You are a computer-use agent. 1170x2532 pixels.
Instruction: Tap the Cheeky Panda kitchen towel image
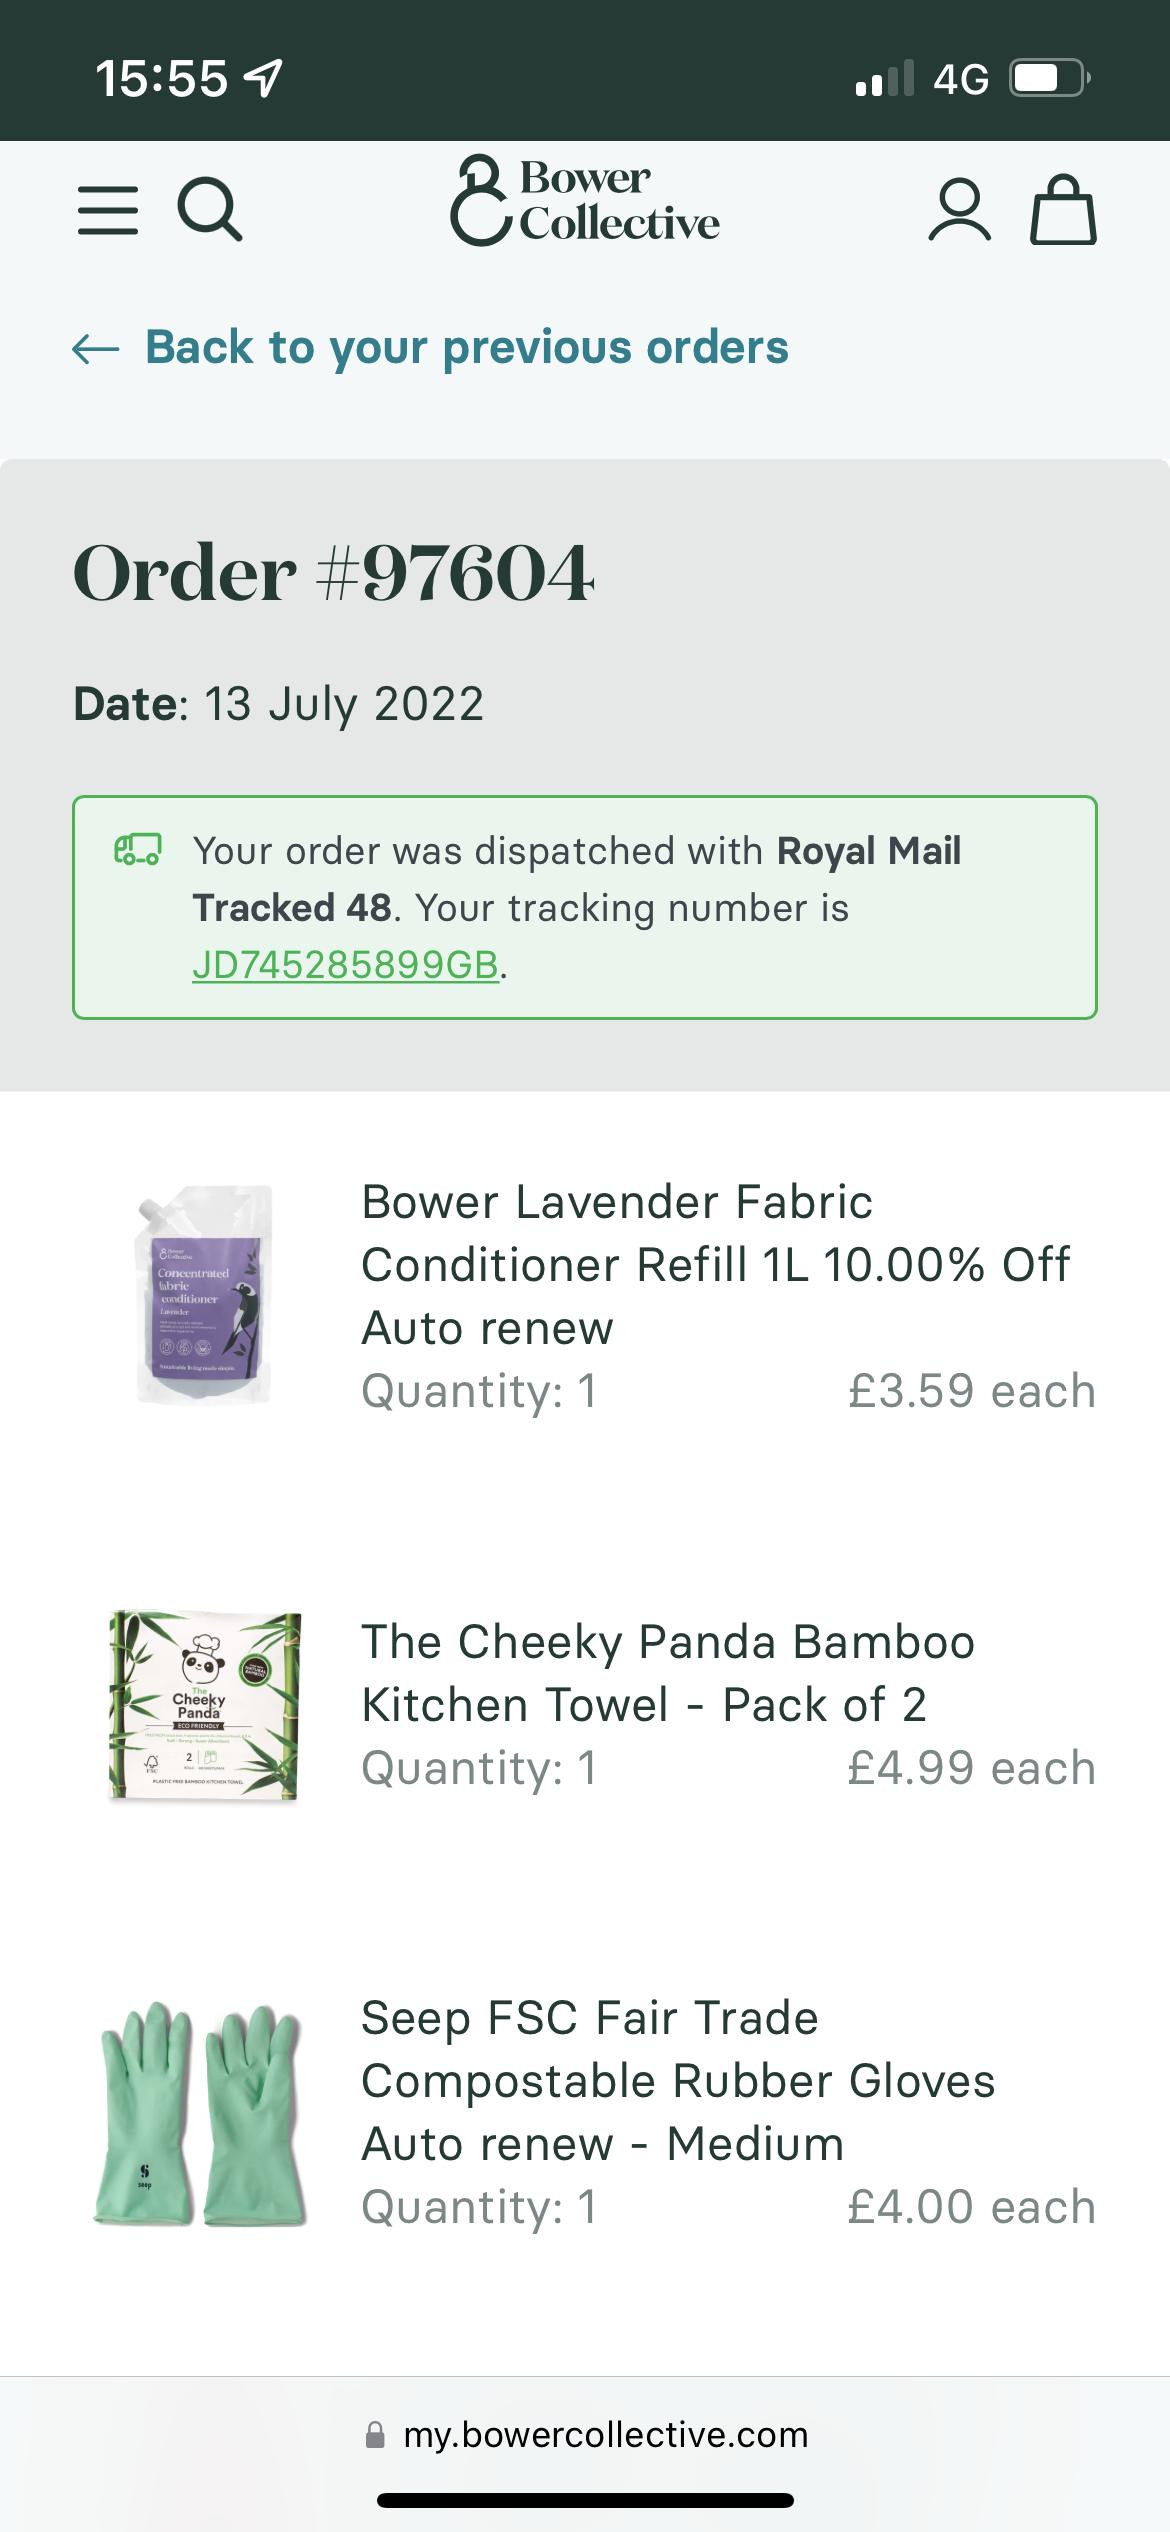pyautogui.click(x=204, y=1706)
